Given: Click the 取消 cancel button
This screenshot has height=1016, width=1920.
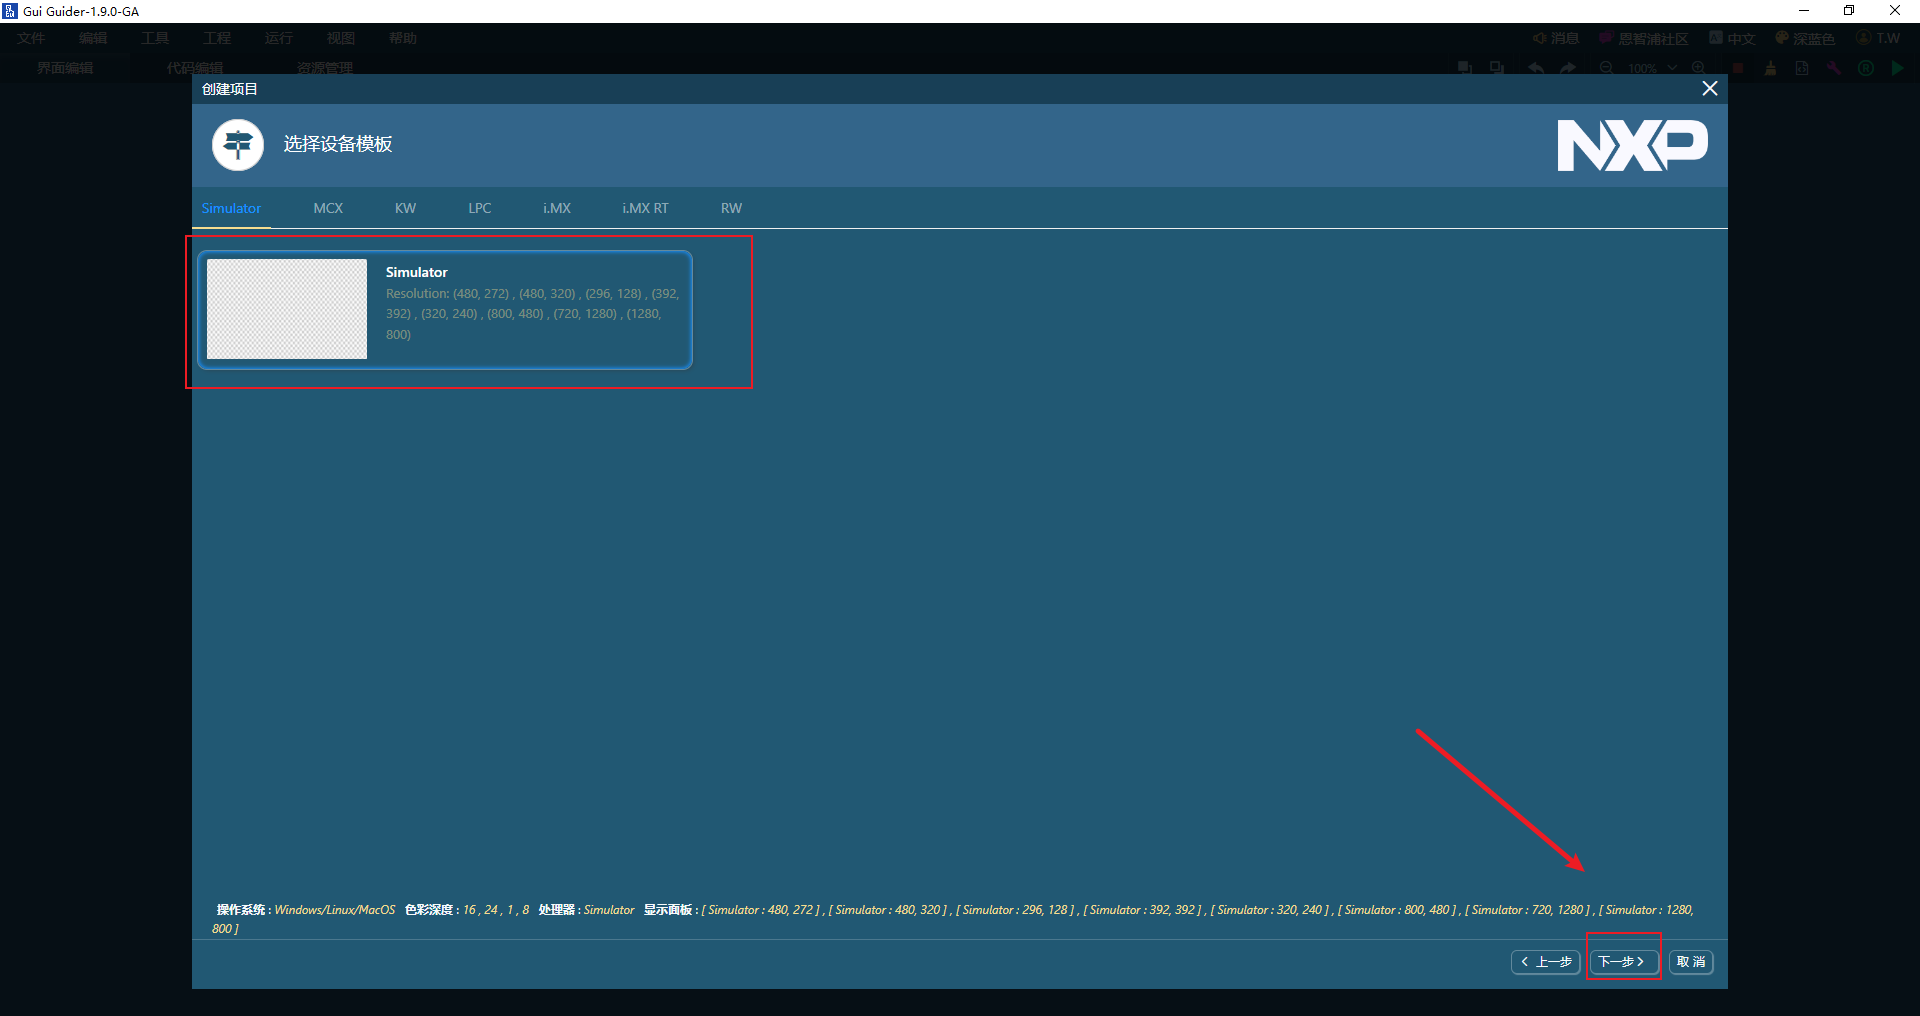Looking at the screenshot, I should (1690, 961).
